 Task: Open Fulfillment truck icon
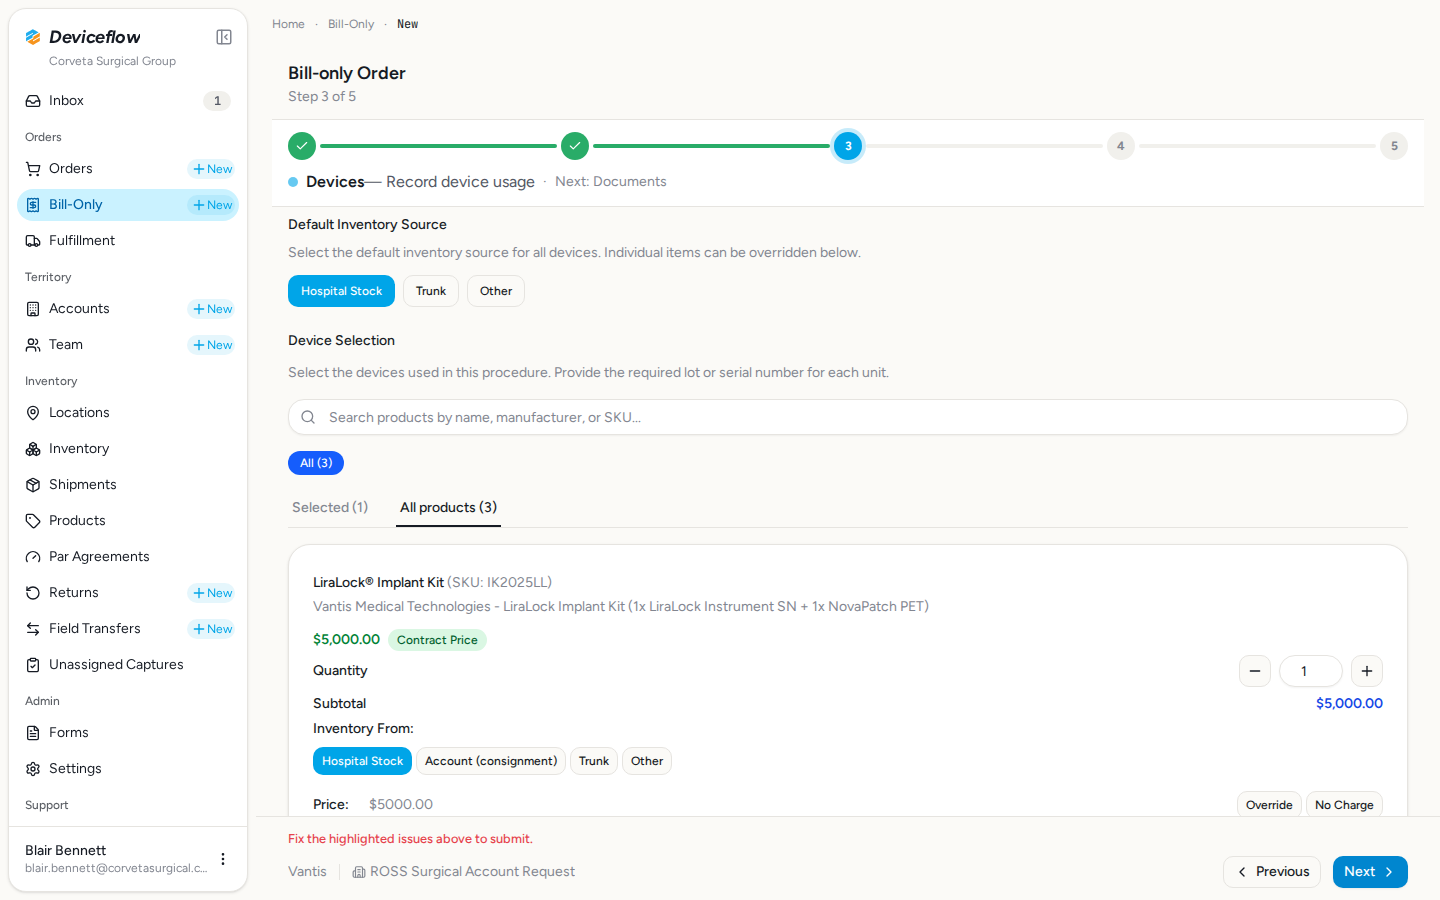click(33, 241)
